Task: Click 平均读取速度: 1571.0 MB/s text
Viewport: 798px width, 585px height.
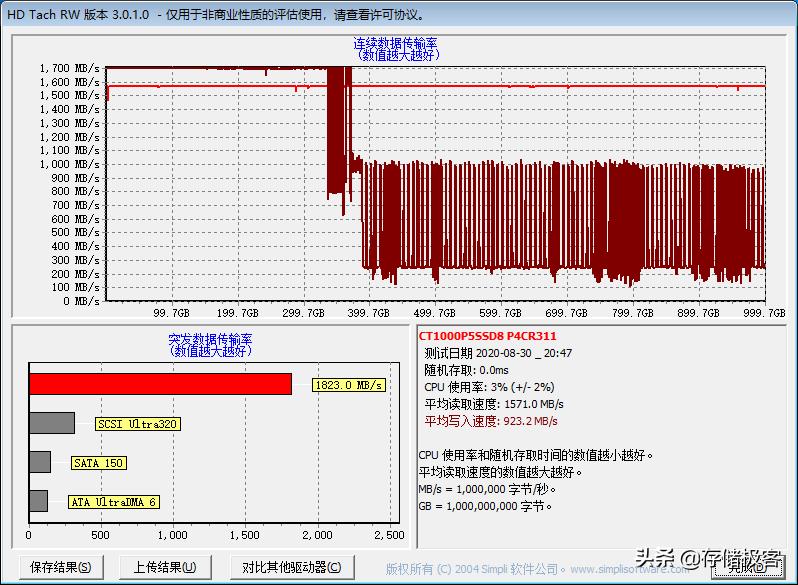Action: [494, 404]
